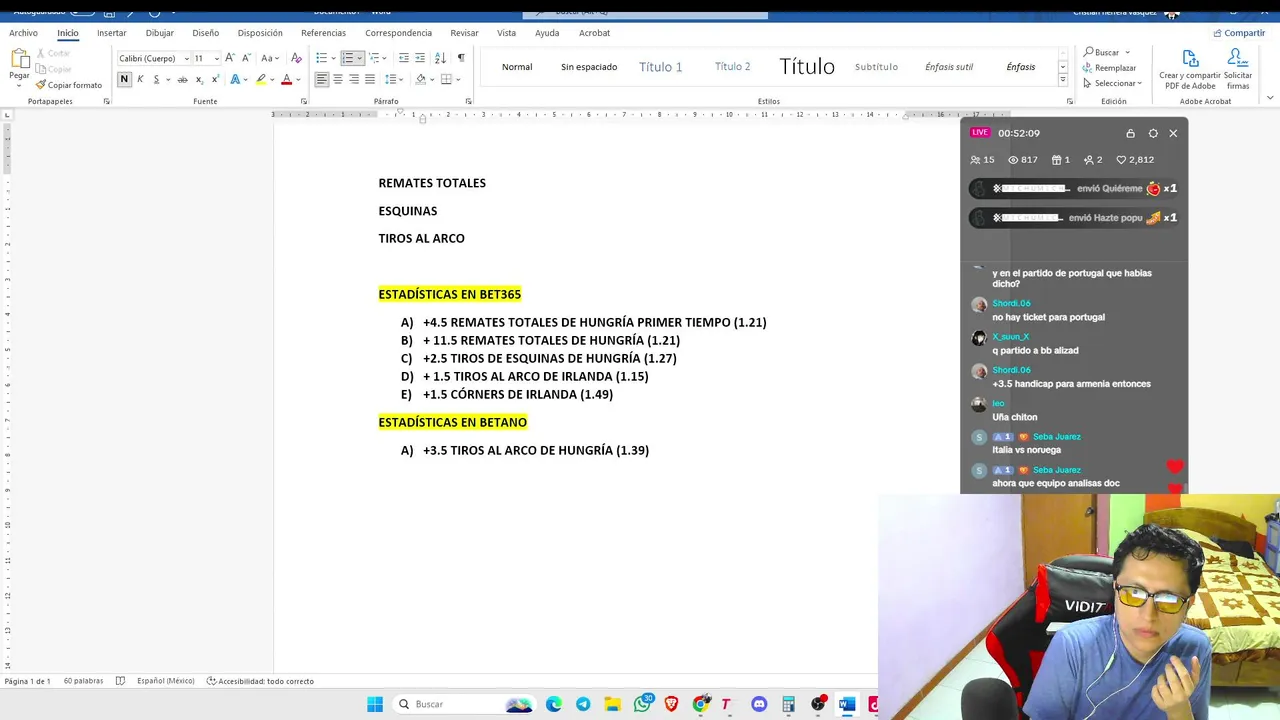Viewport: 1280px width, 720px height.
Task: Open the Archivo menu
Action: (x=23, y=33)
